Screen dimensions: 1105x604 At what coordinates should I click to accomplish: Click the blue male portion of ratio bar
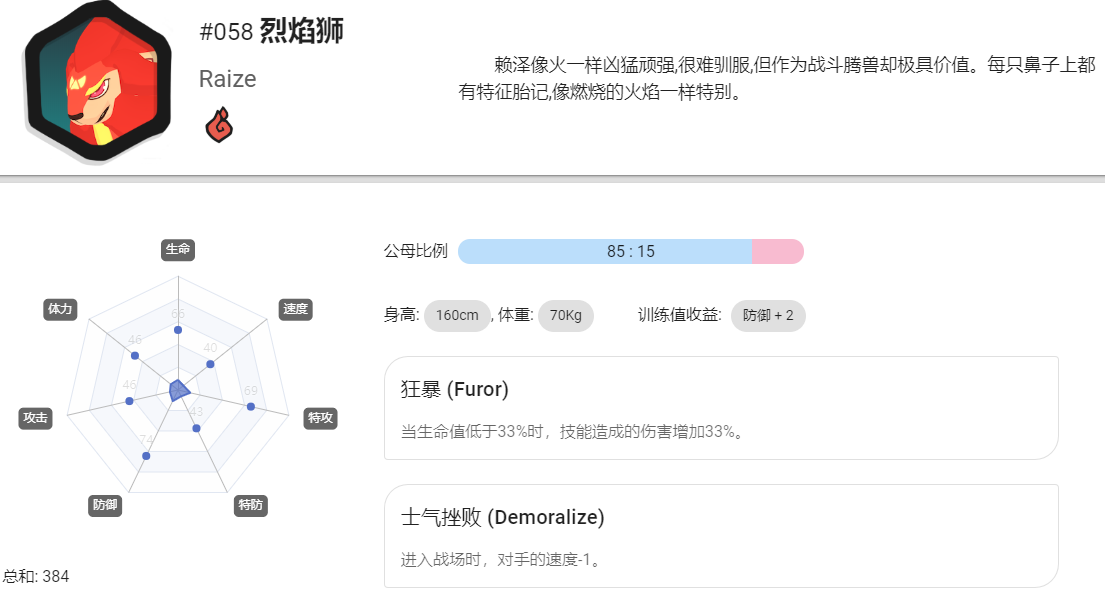pyautogui.click(x=605, y=252)
